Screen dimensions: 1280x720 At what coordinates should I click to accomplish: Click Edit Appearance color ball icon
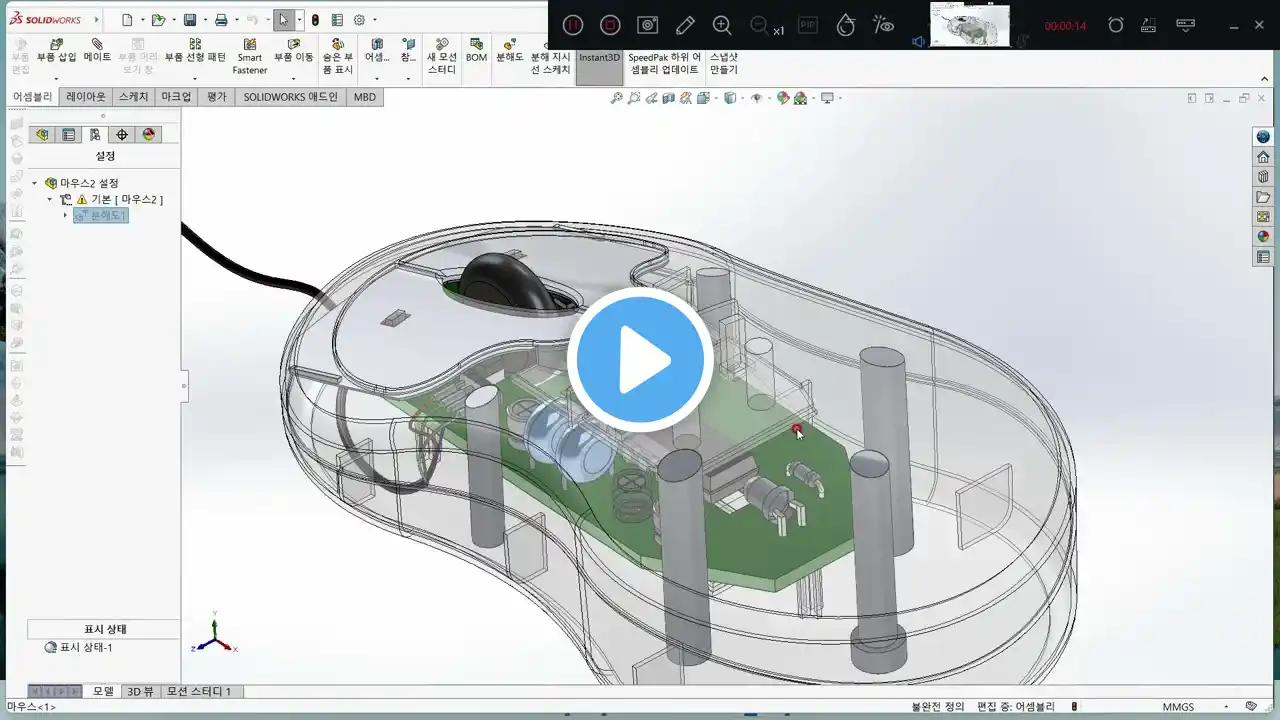[783, 98]
